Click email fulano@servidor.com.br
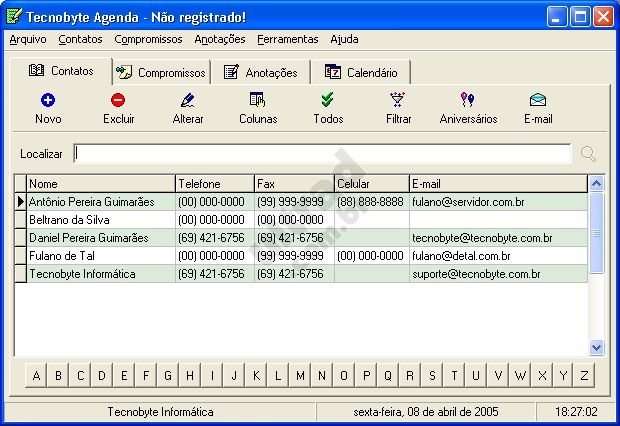This screenshot has height=426, width=620. pos(468,202)
